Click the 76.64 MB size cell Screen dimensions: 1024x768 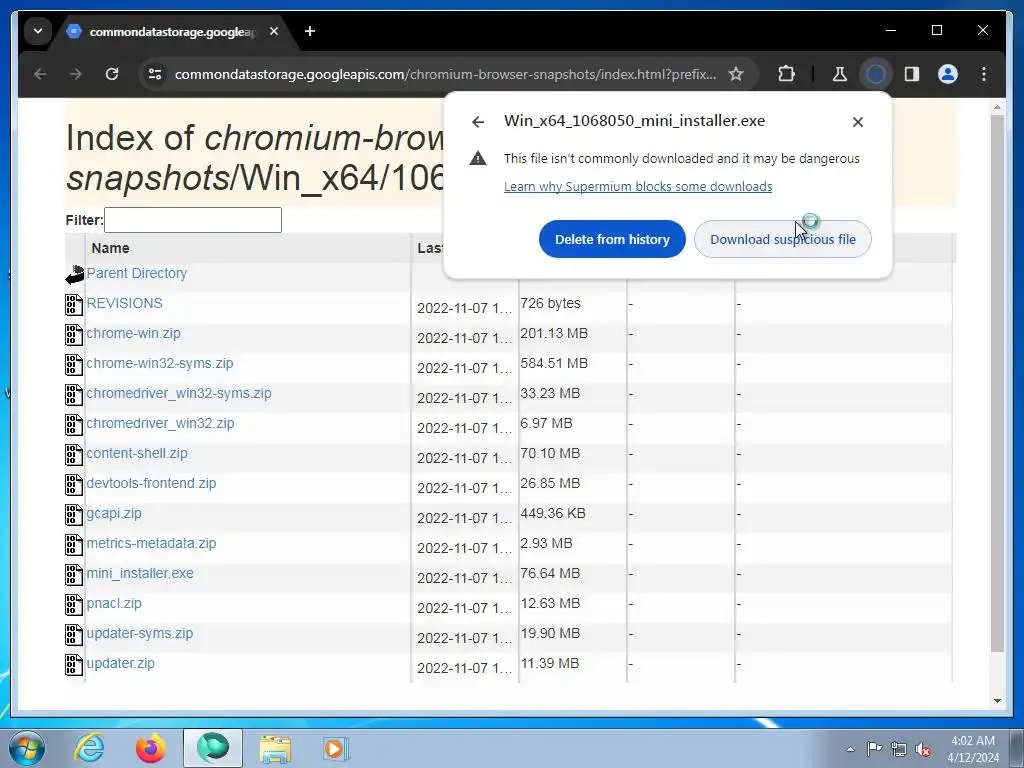[550, 573]
